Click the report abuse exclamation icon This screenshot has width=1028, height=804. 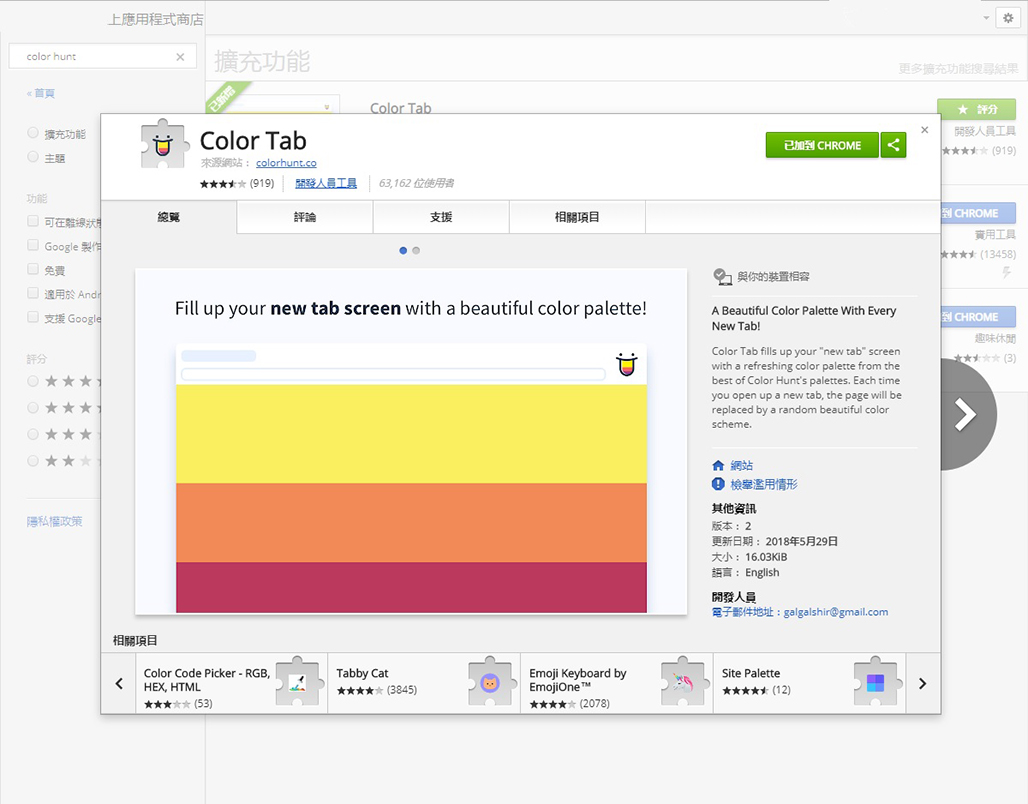coord(718,484)
